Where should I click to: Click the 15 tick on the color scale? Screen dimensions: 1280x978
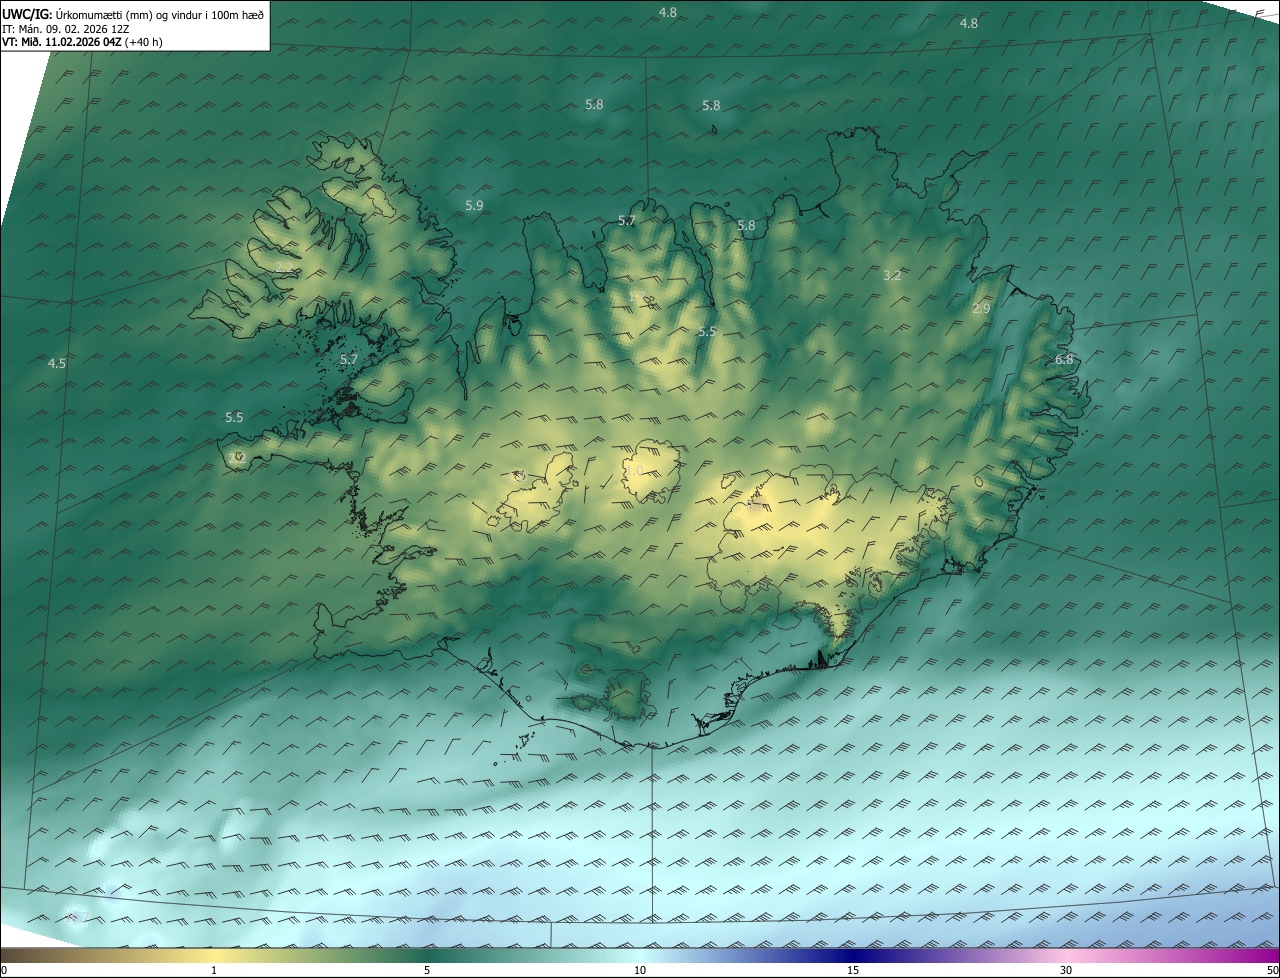(x=853, y=970)
